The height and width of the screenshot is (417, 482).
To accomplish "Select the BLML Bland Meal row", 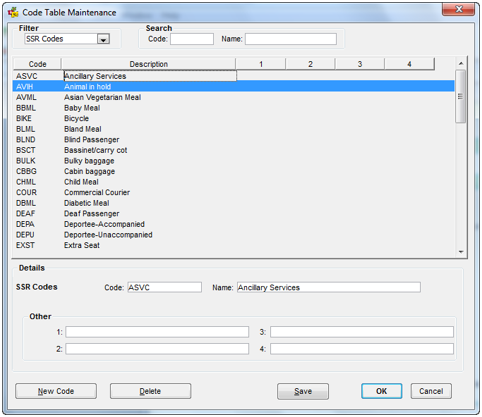I will click(x=234, y=129).
